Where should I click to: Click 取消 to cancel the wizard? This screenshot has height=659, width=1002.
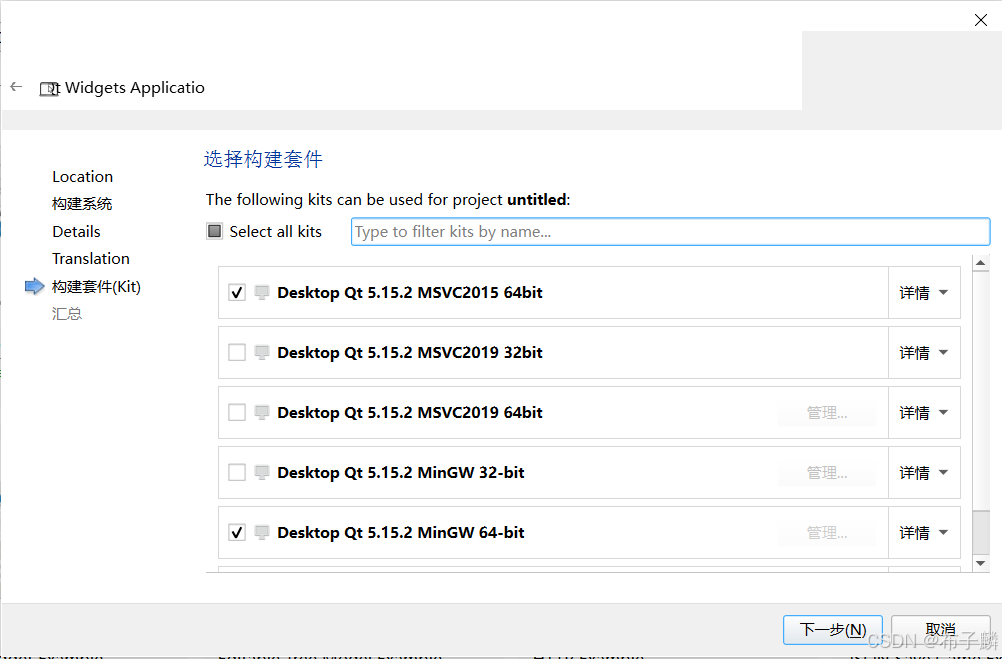[x=941, y=630]
